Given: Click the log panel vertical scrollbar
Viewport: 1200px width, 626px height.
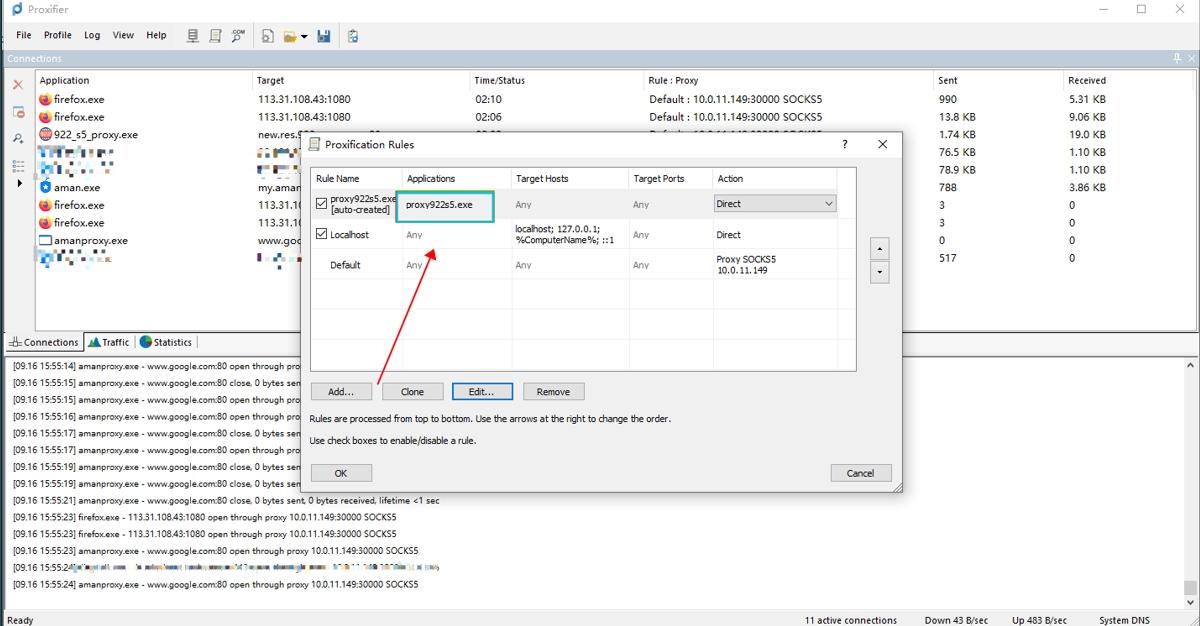Looking at the screenshot, I should point(1189,470).
